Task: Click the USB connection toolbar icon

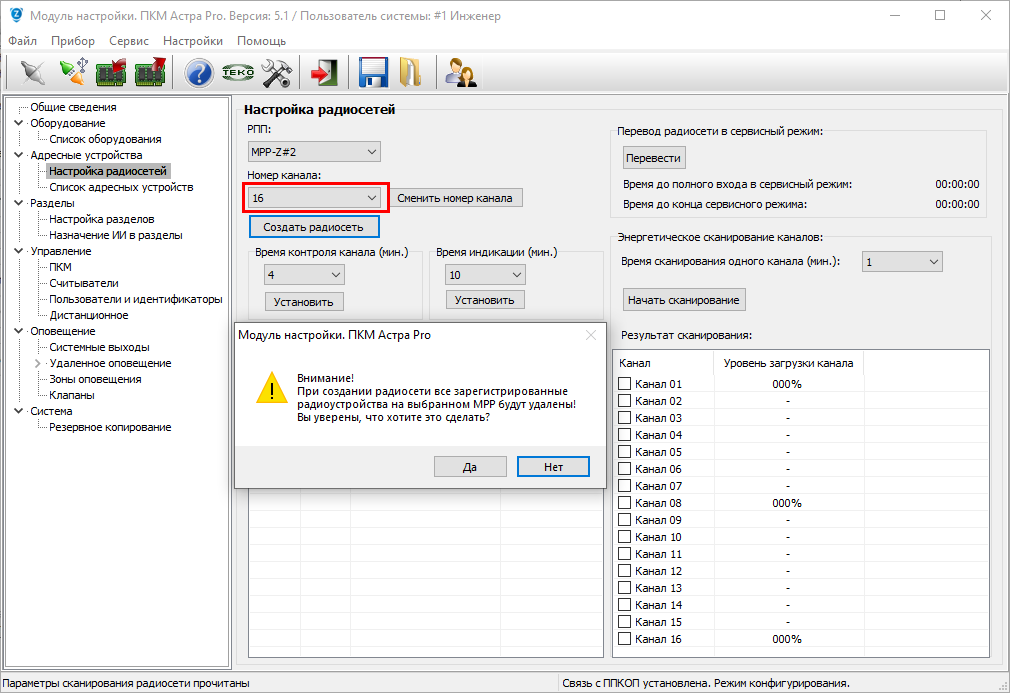Action: 72,72
